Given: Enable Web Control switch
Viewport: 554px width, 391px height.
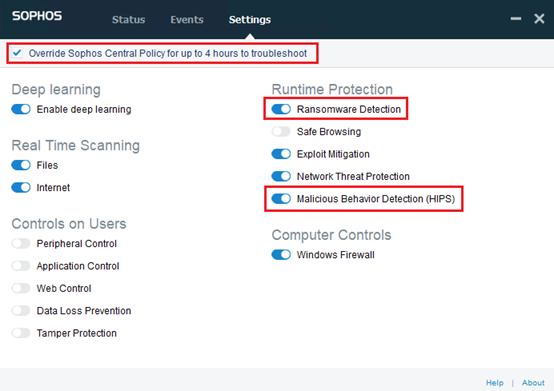Looking at the screenshot, I should pos(21,288).
